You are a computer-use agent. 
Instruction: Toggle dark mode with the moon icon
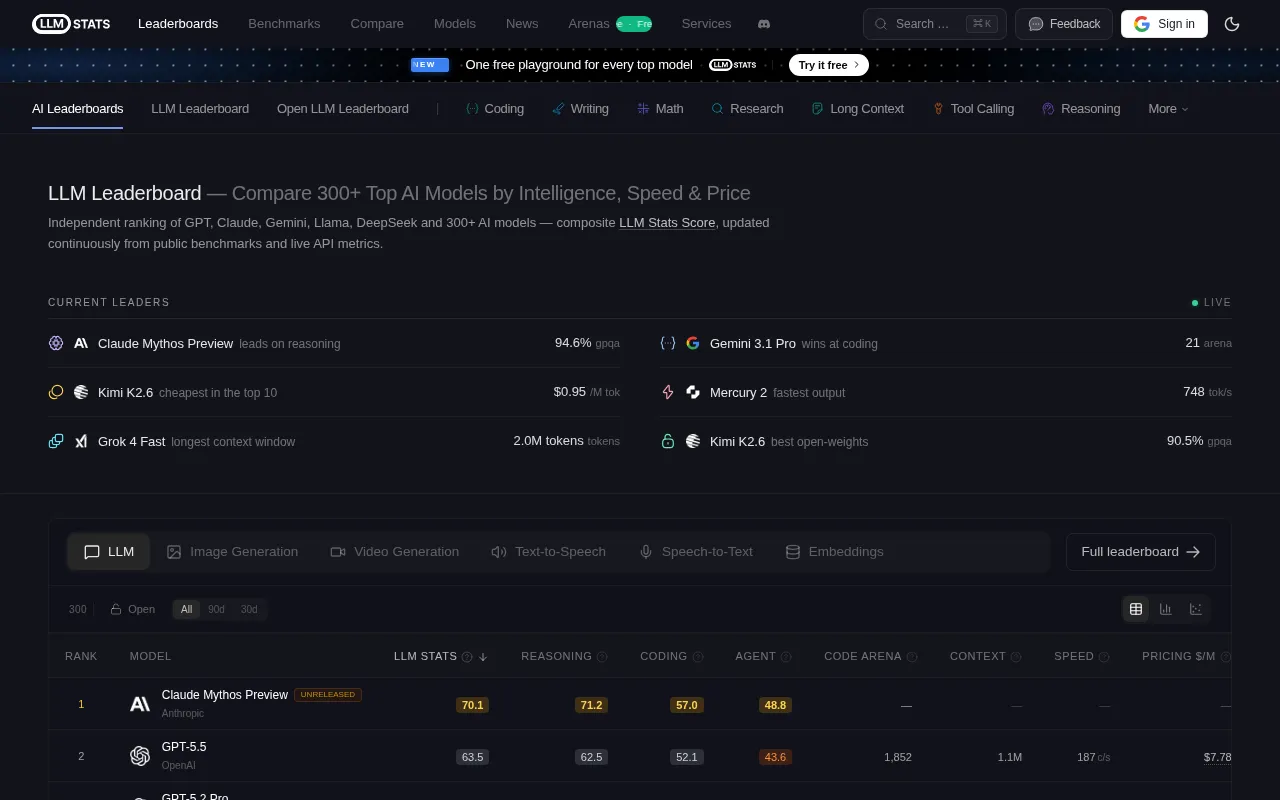tap(1232, 24)
